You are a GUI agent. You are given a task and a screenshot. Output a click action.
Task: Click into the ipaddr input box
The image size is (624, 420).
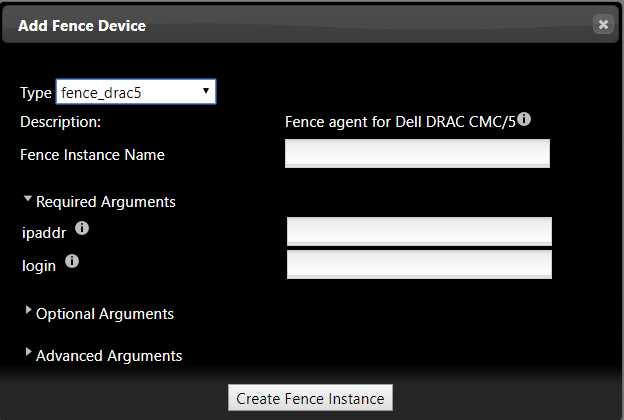click(419, 231)
